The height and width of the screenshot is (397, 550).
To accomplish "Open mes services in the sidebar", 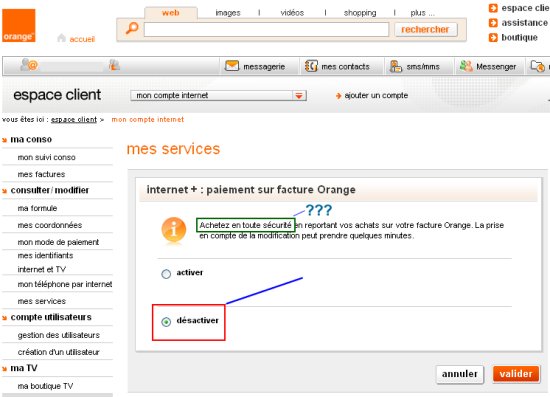I will (41, 301).
